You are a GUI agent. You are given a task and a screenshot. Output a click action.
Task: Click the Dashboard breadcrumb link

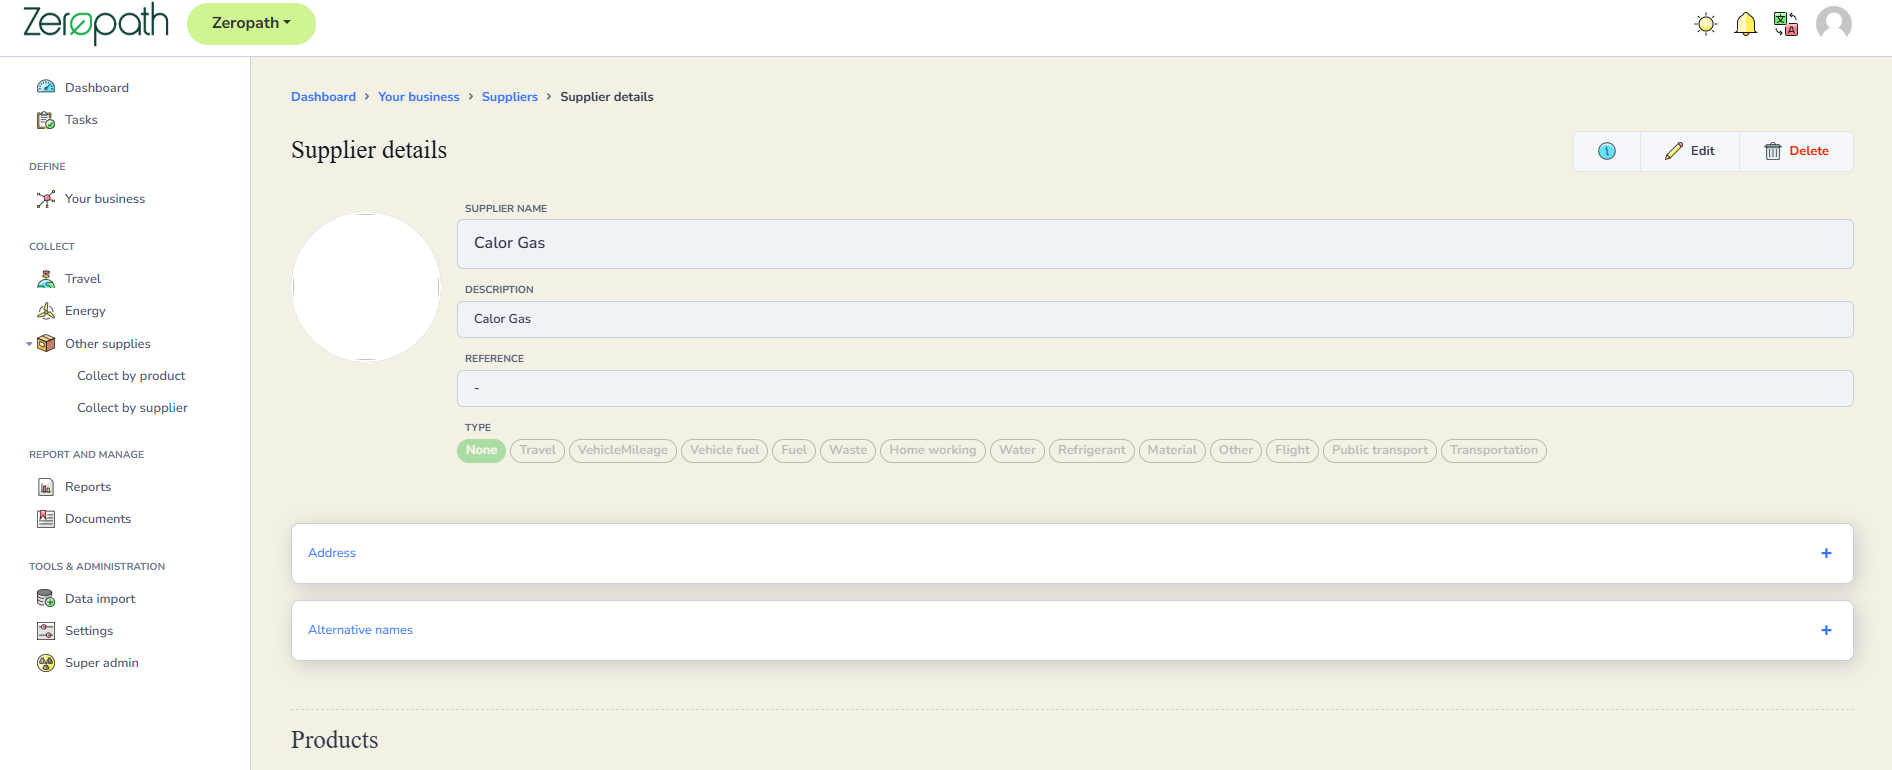pyautogui.click(x=323, y=97)
